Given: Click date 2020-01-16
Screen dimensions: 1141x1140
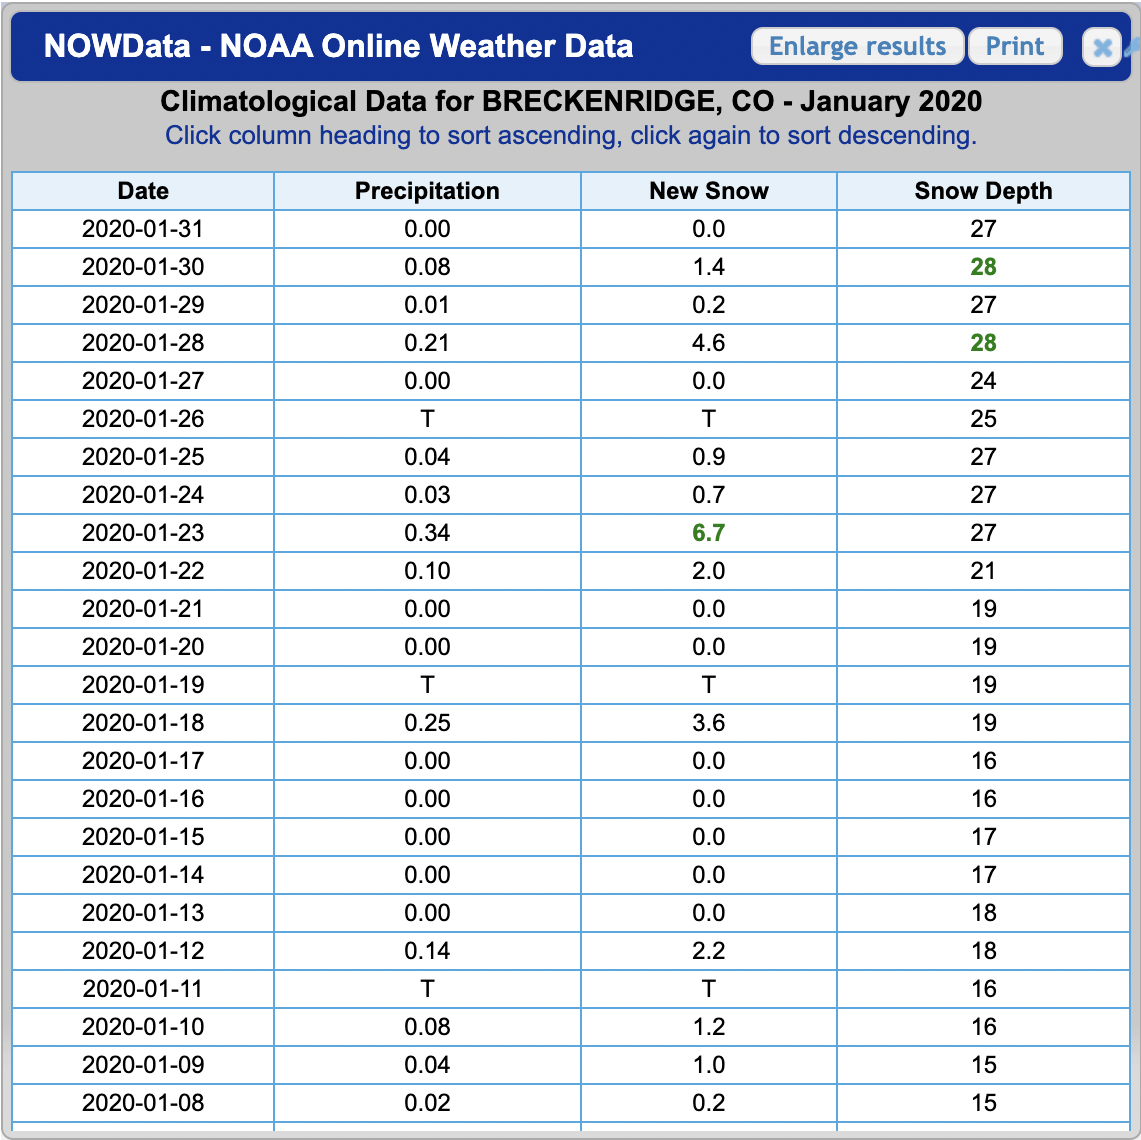Looking at the screenshot, I should 143,799.
